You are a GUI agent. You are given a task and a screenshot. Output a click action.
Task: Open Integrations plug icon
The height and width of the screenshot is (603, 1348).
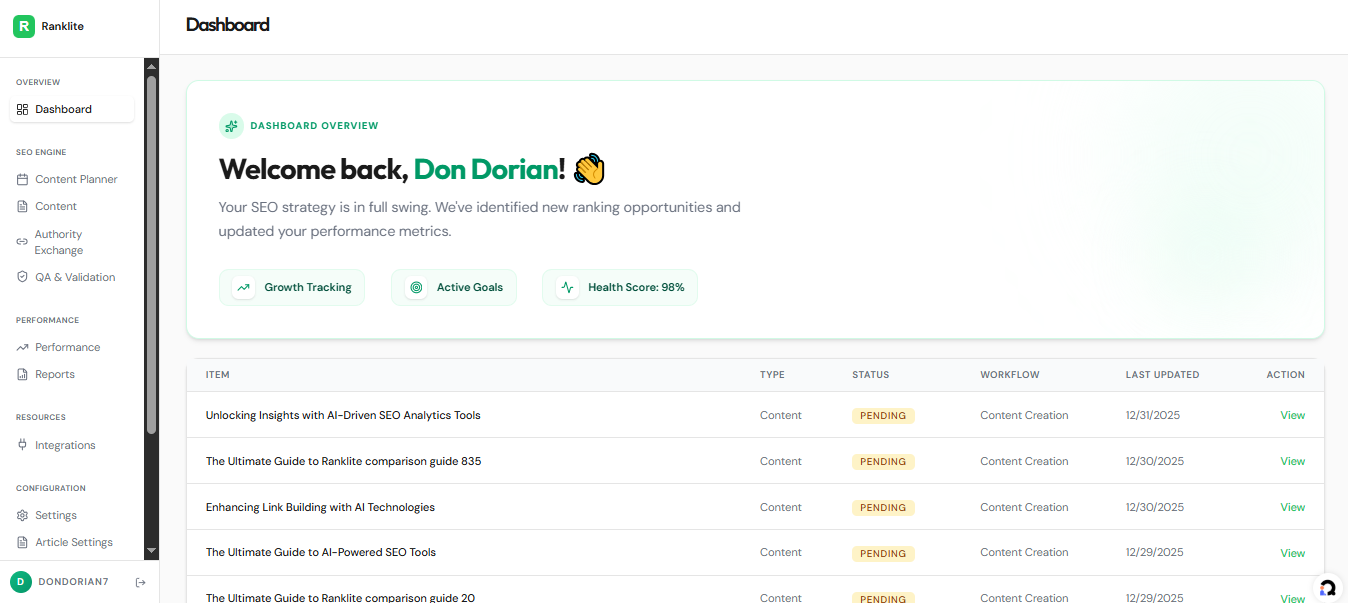click(22, 445)
